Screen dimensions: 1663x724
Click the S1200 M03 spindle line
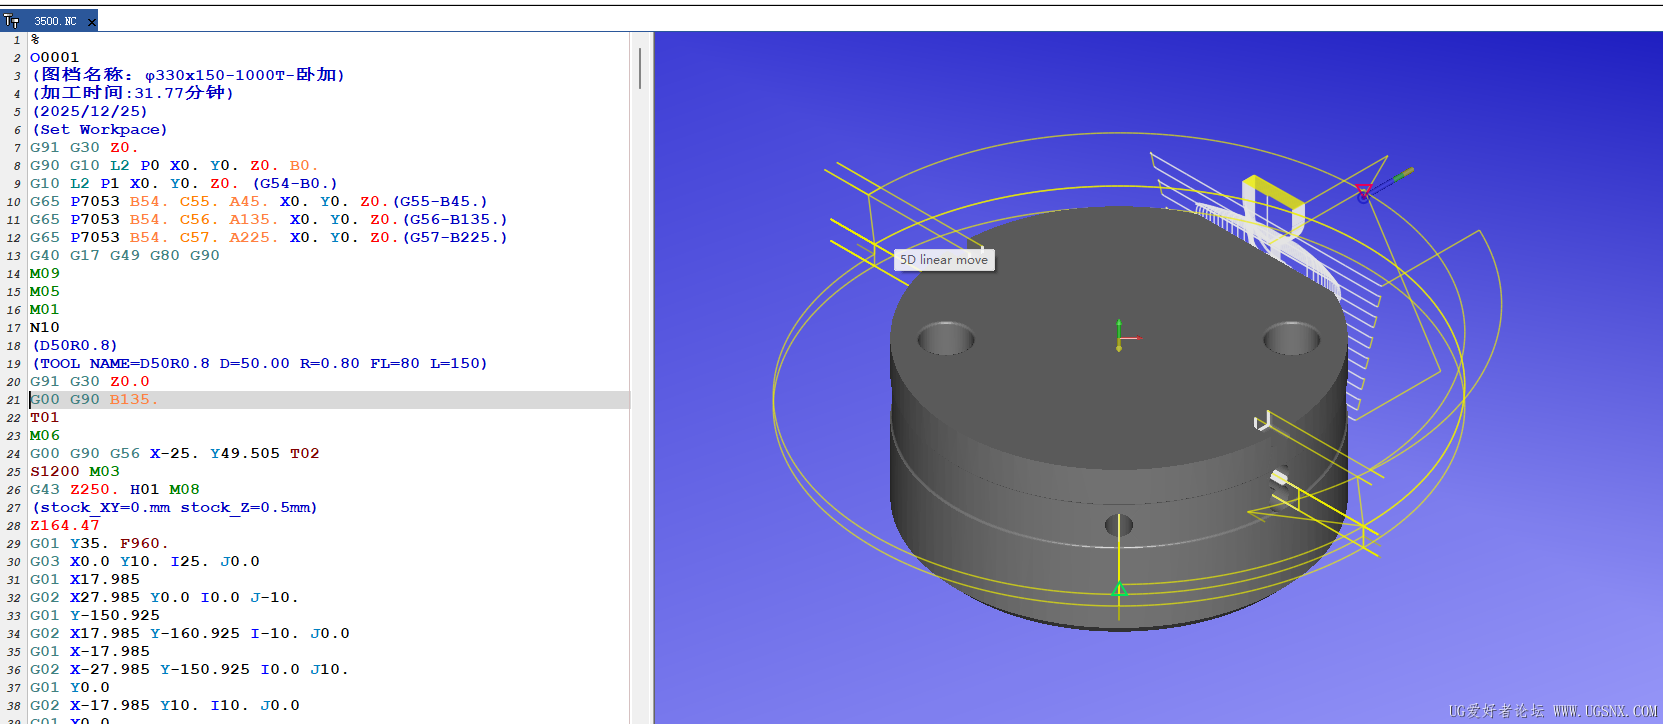pyautogui.click(x=75, y=472)
